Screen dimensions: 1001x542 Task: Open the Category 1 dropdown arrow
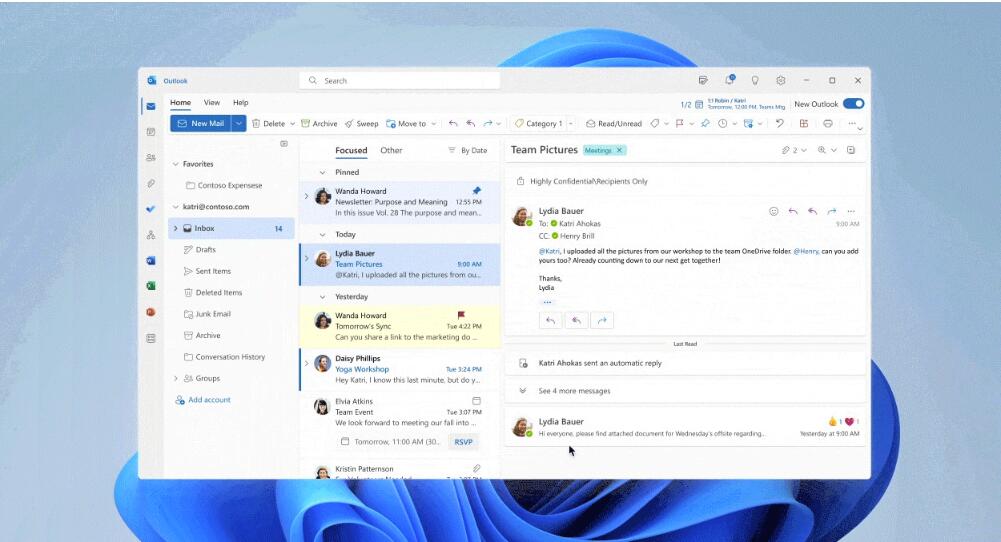pos(570,124)
